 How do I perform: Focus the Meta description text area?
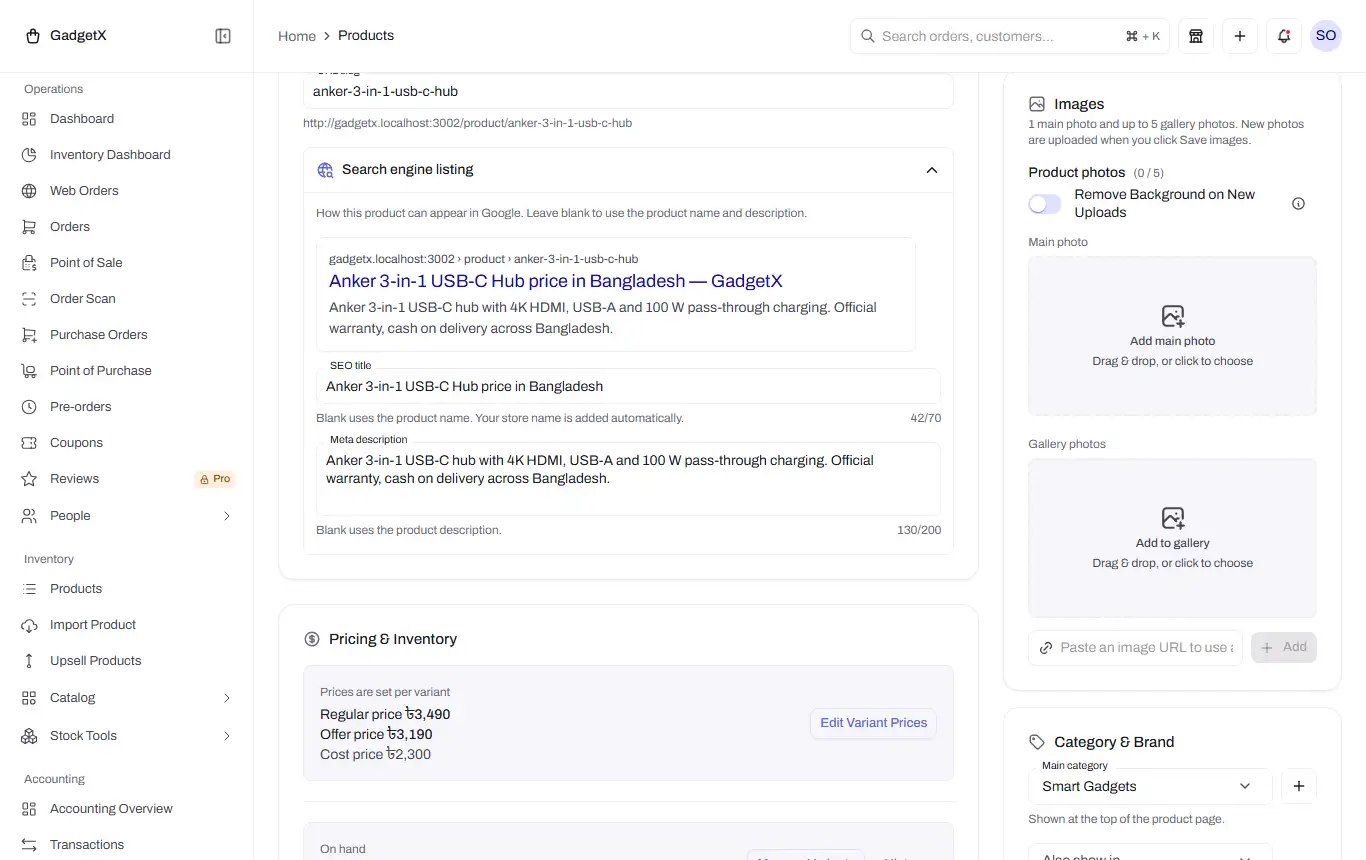[x=628, y=479]
